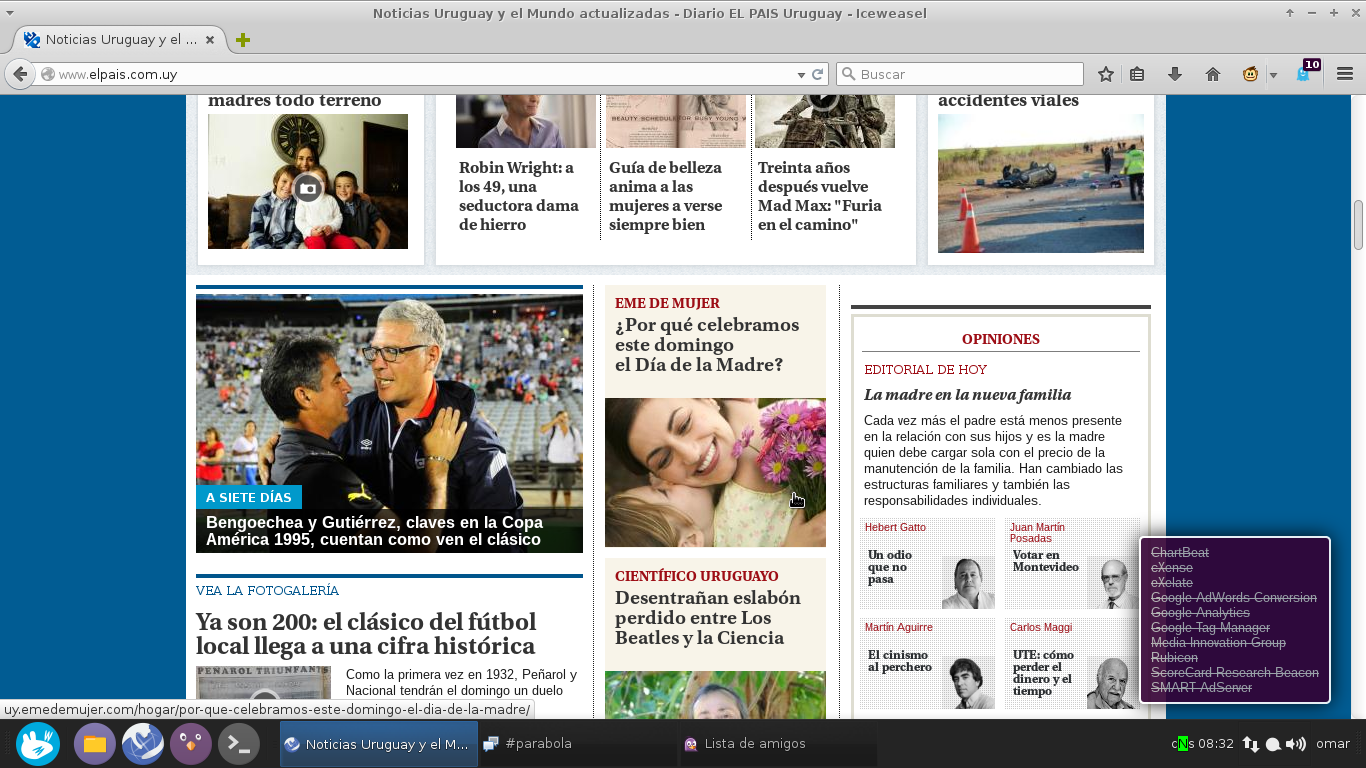Click the notification bubble tray icon
This screenshot has height=768, width=1366.
pyautogui.click(x=1273, y=744)
